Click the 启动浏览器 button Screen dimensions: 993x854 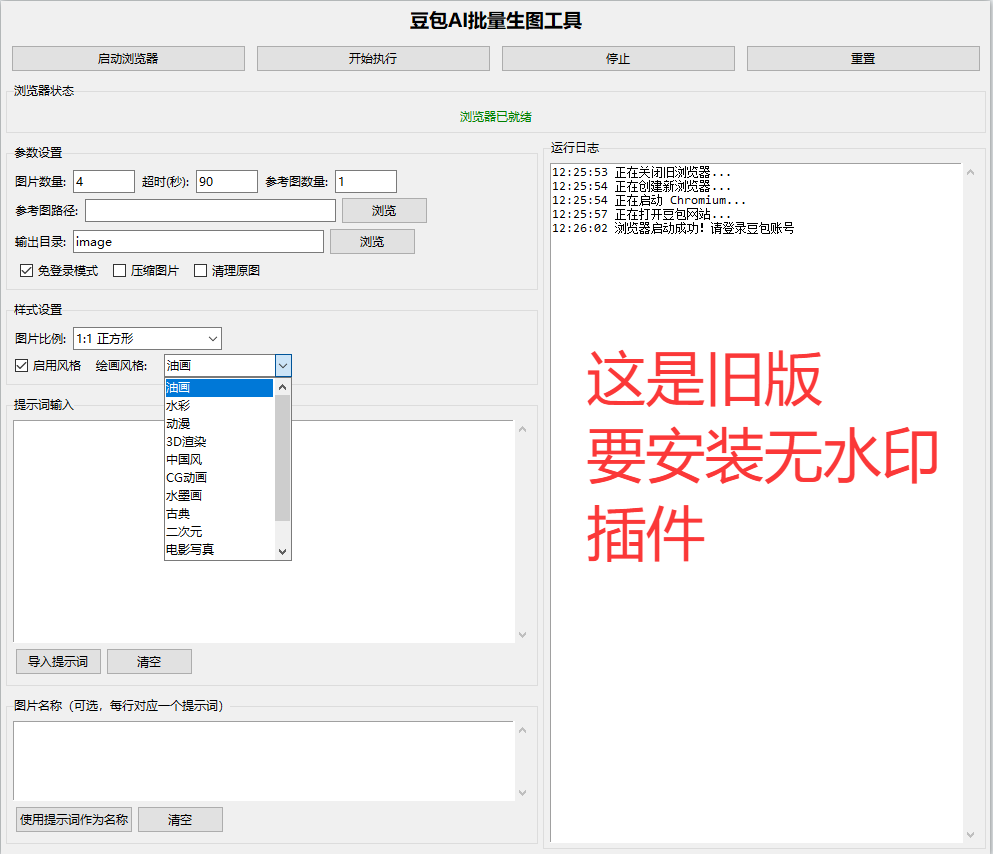pyautogui.click(x=129, y=58)
